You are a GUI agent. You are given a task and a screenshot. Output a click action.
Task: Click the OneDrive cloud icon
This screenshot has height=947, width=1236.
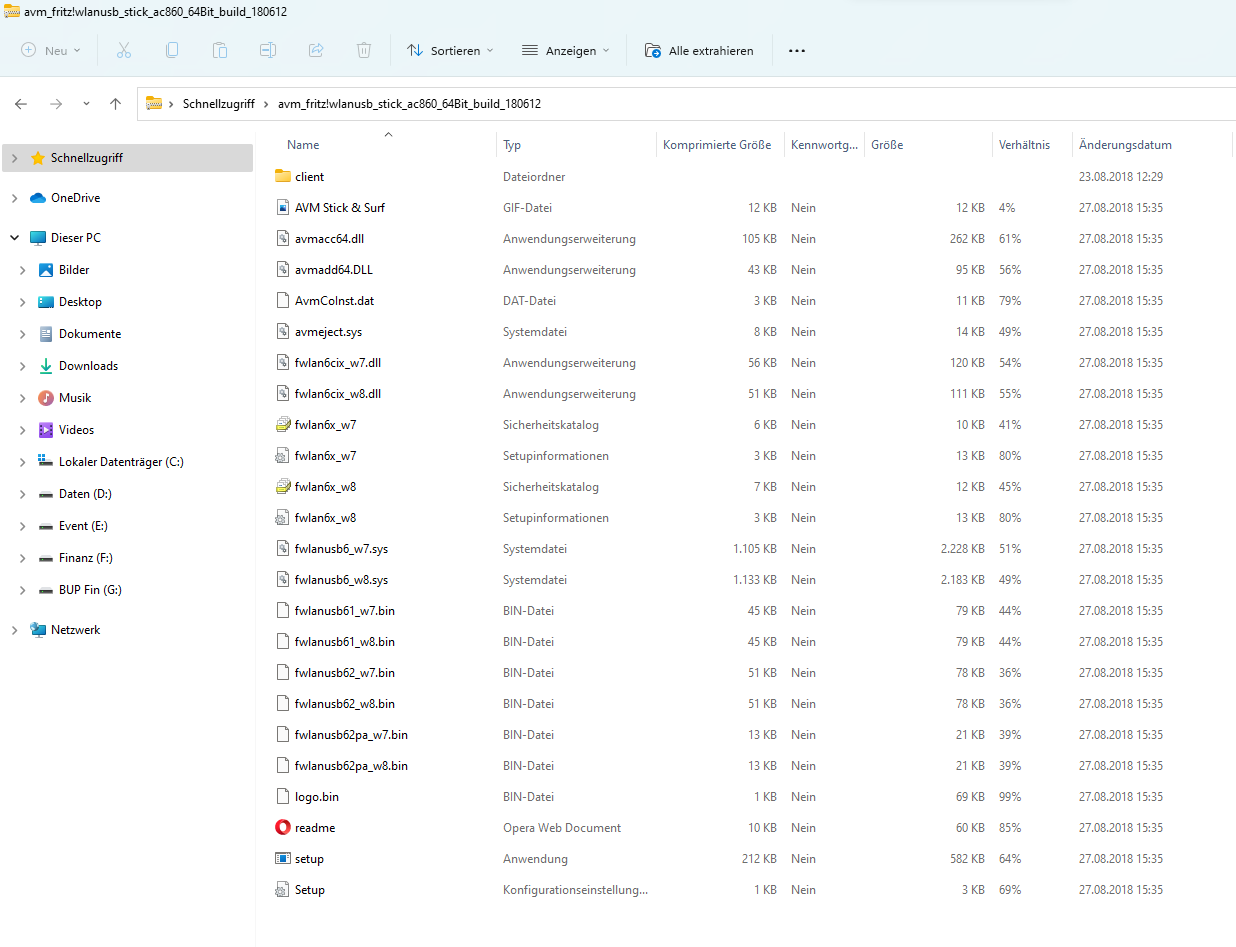(x=38, y=198)
